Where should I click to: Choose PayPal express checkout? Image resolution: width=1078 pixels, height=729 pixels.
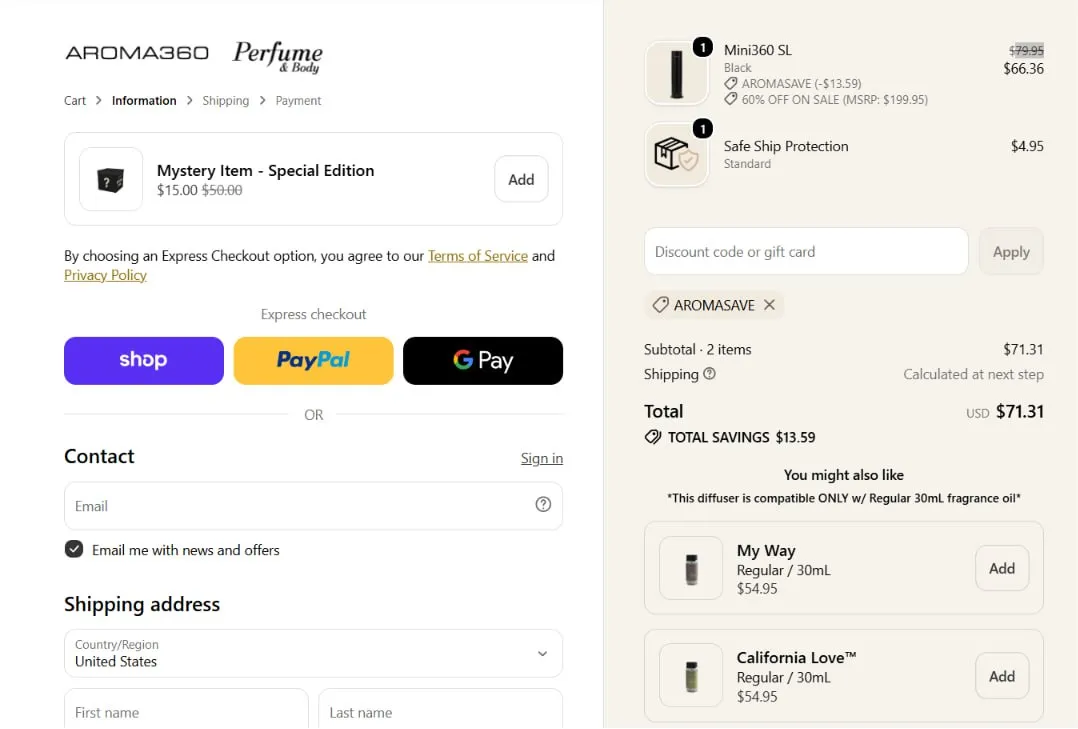pyautogui.click(x=314, y=360)
